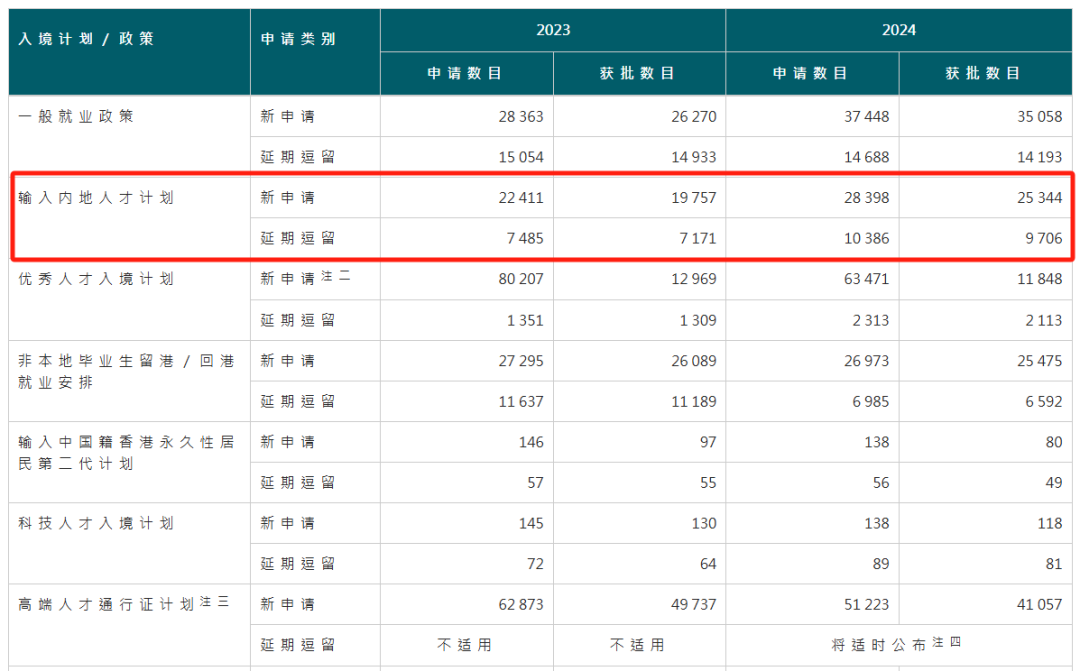
Task: Select 申请数目 header under 2023
Action: click(466, 73)
